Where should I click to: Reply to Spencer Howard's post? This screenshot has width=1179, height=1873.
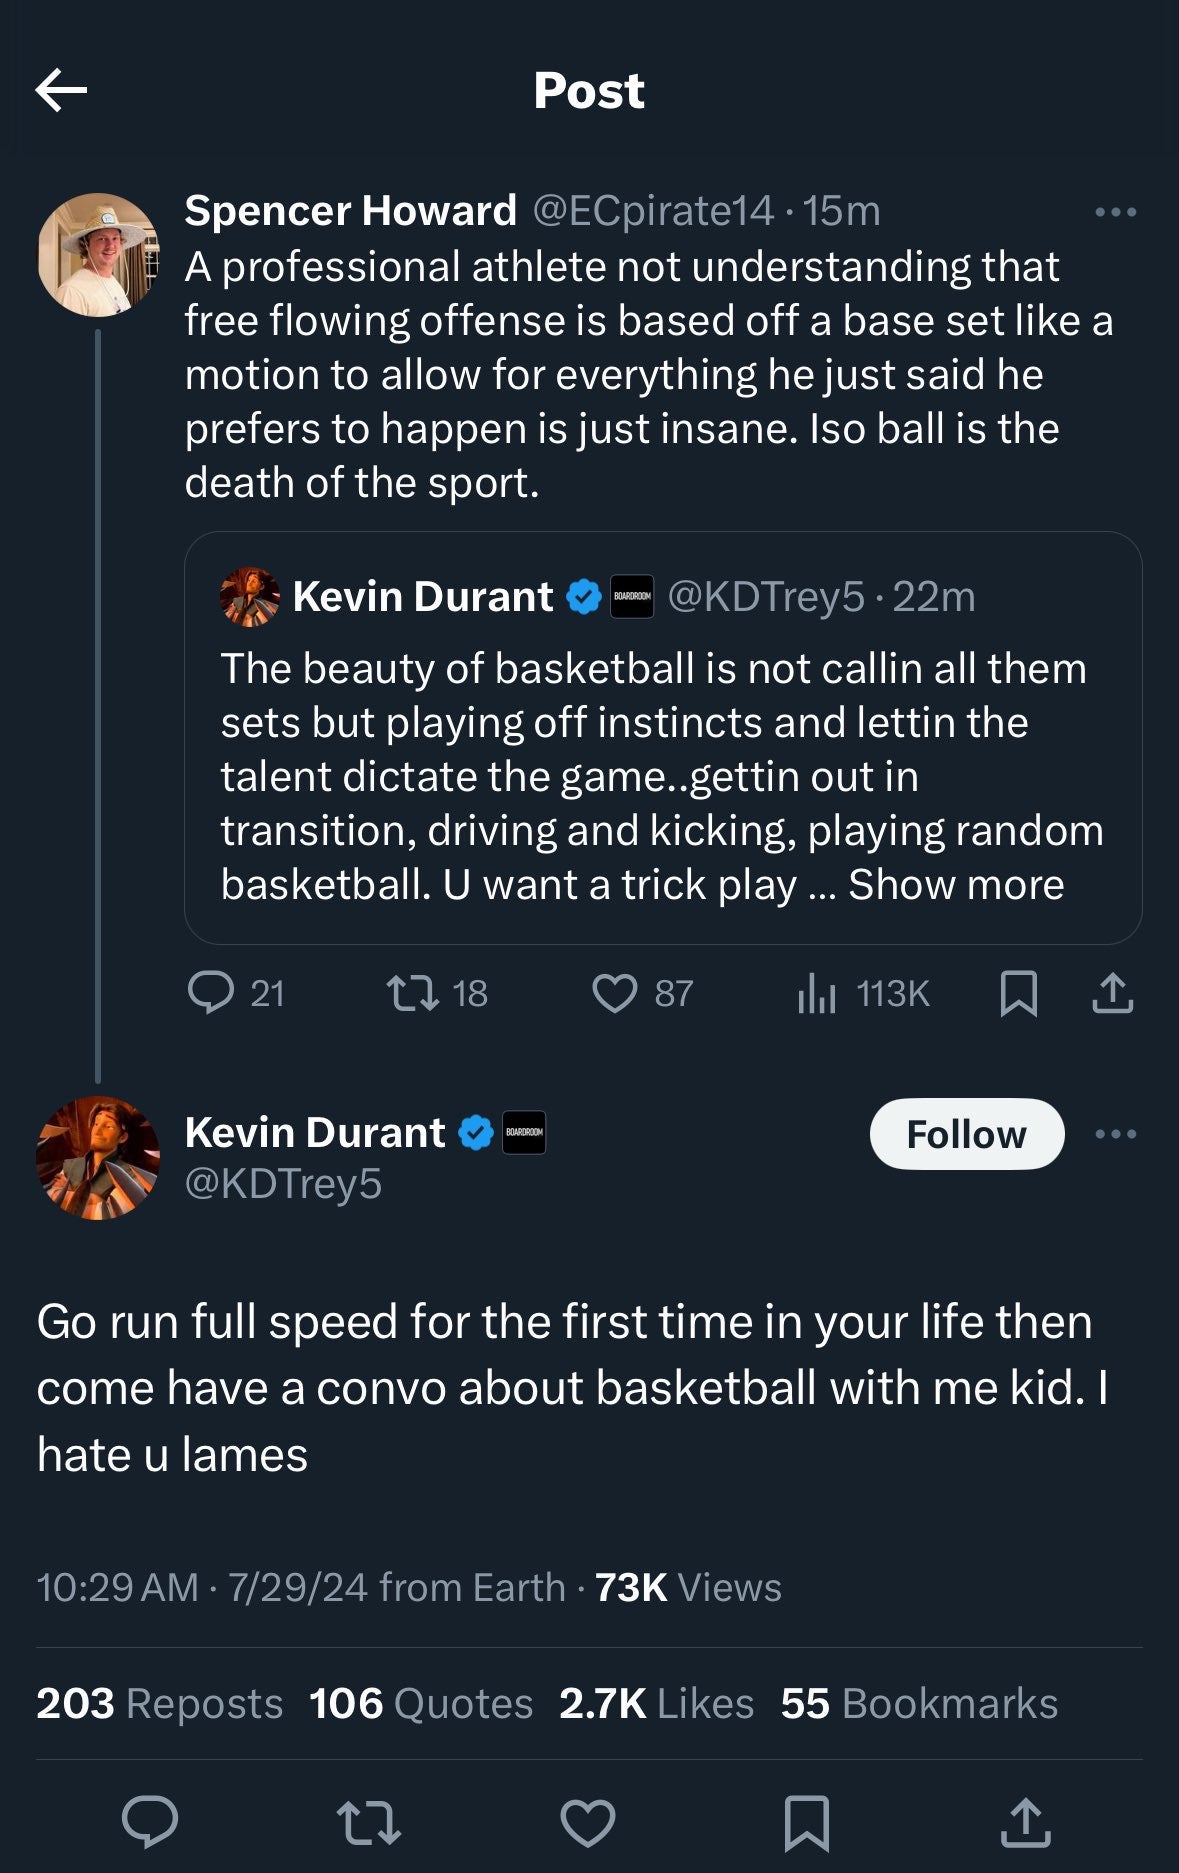(210, 993)
